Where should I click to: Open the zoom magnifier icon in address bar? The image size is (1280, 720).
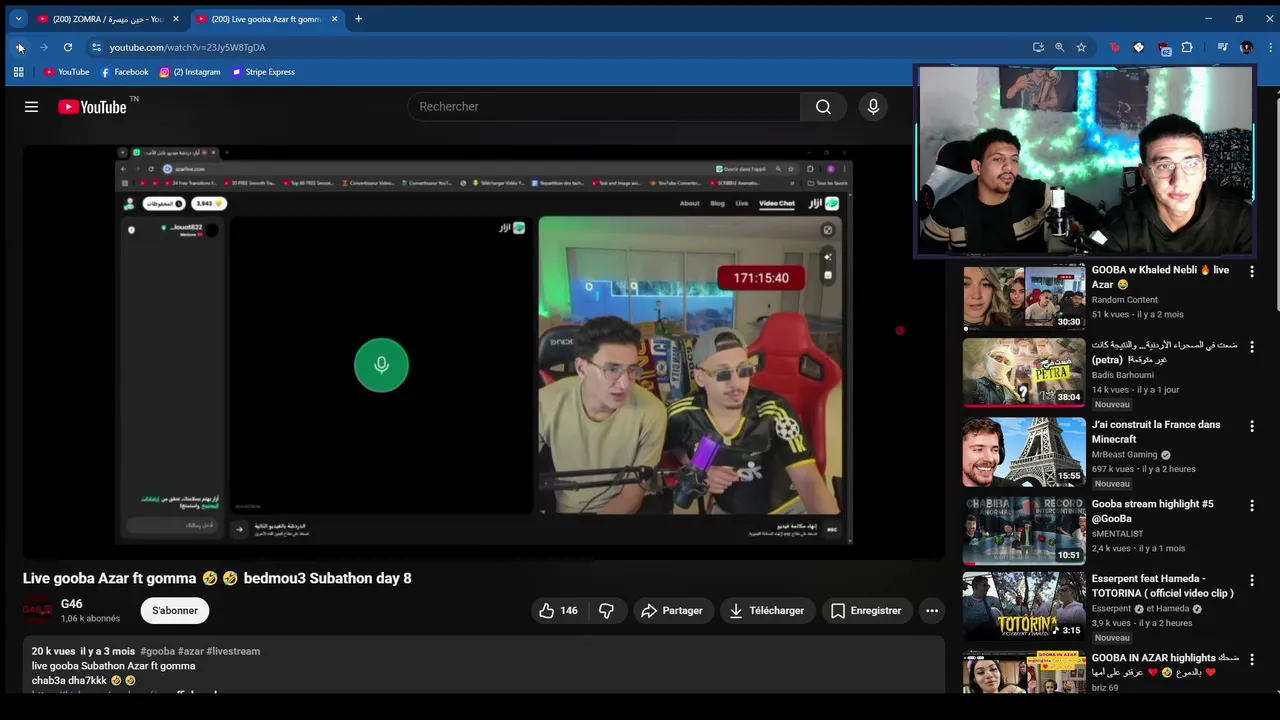click(x=1060, y=47)
